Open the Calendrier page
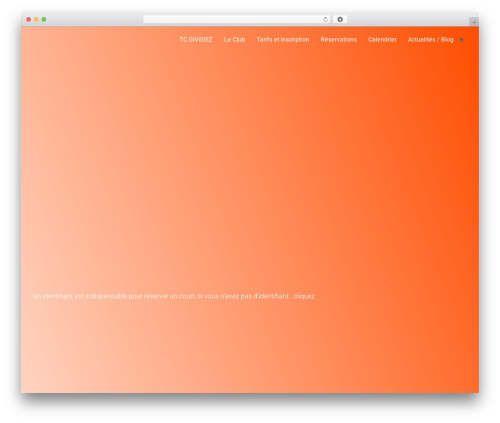This screenshot has height=423, width=500. [x=382, y=40]
